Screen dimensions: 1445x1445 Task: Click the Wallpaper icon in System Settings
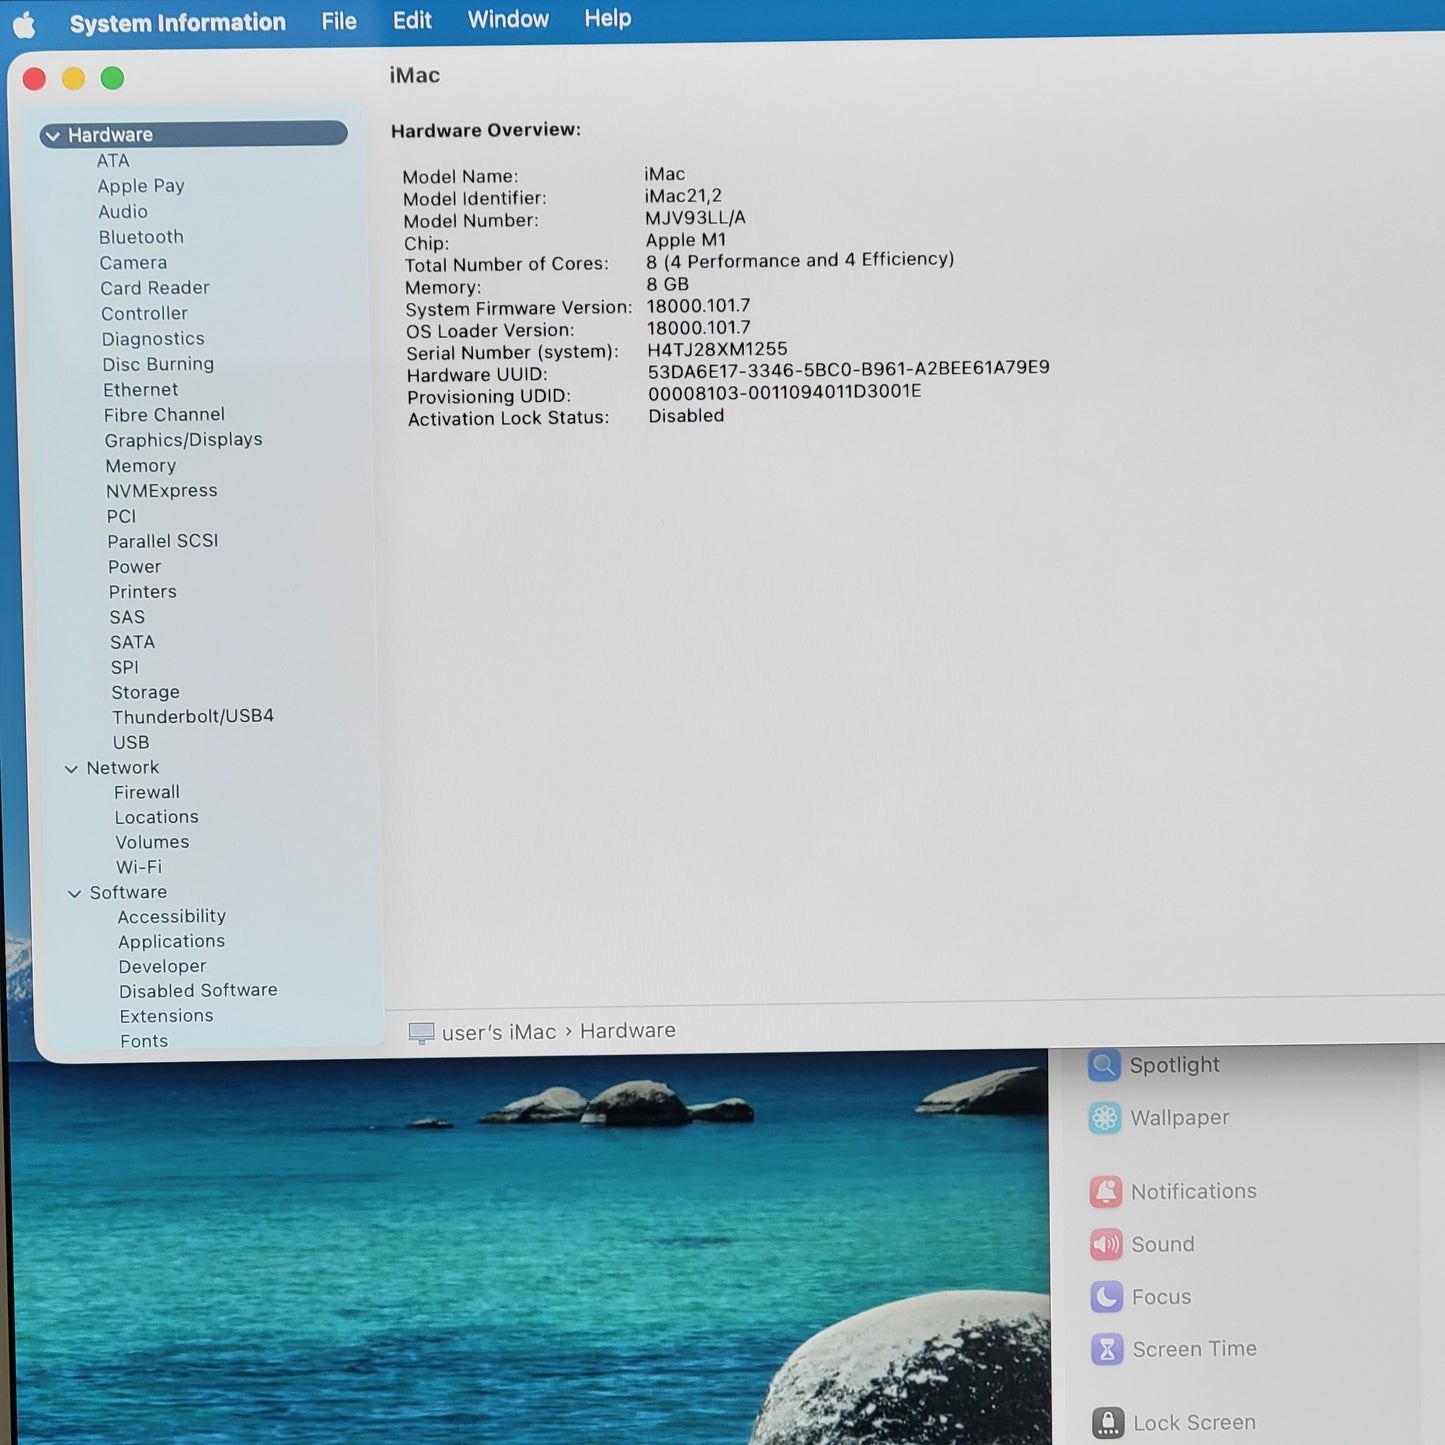[x=1105, y=1118]
